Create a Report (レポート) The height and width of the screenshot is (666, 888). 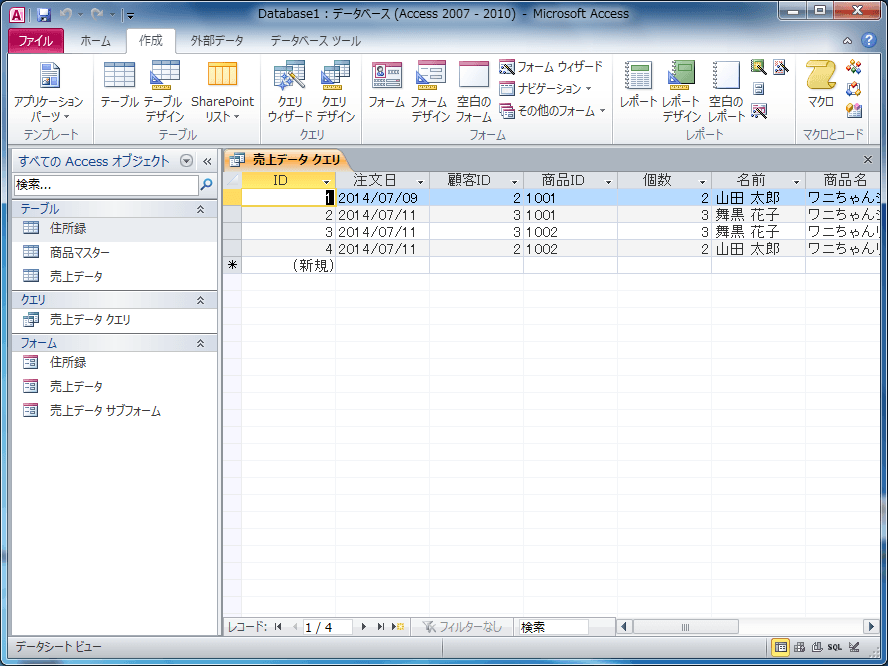tap(638, 85)
